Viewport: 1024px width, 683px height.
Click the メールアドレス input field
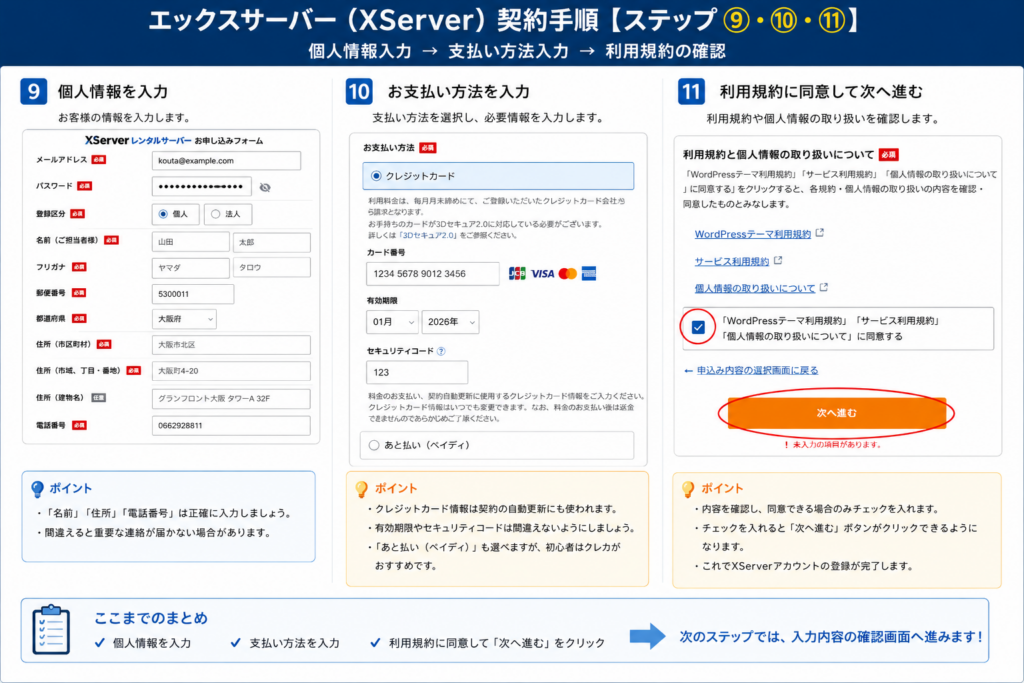click(226, 161)
